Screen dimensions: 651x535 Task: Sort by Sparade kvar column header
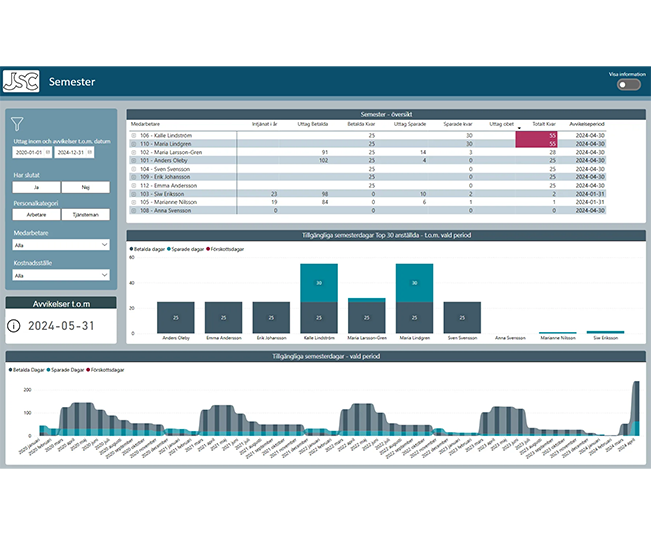pyautogui.click(x=458, y=124)
